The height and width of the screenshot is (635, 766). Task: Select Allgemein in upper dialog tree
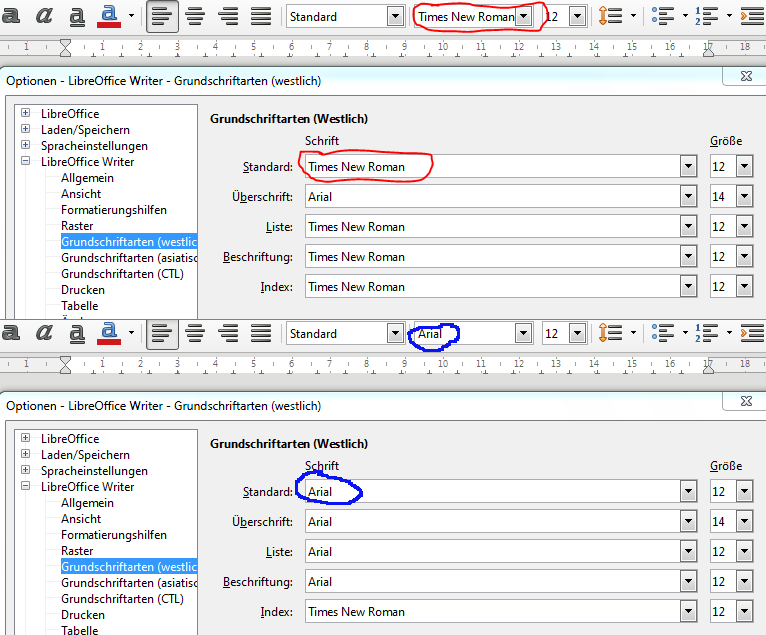point(87,178)
